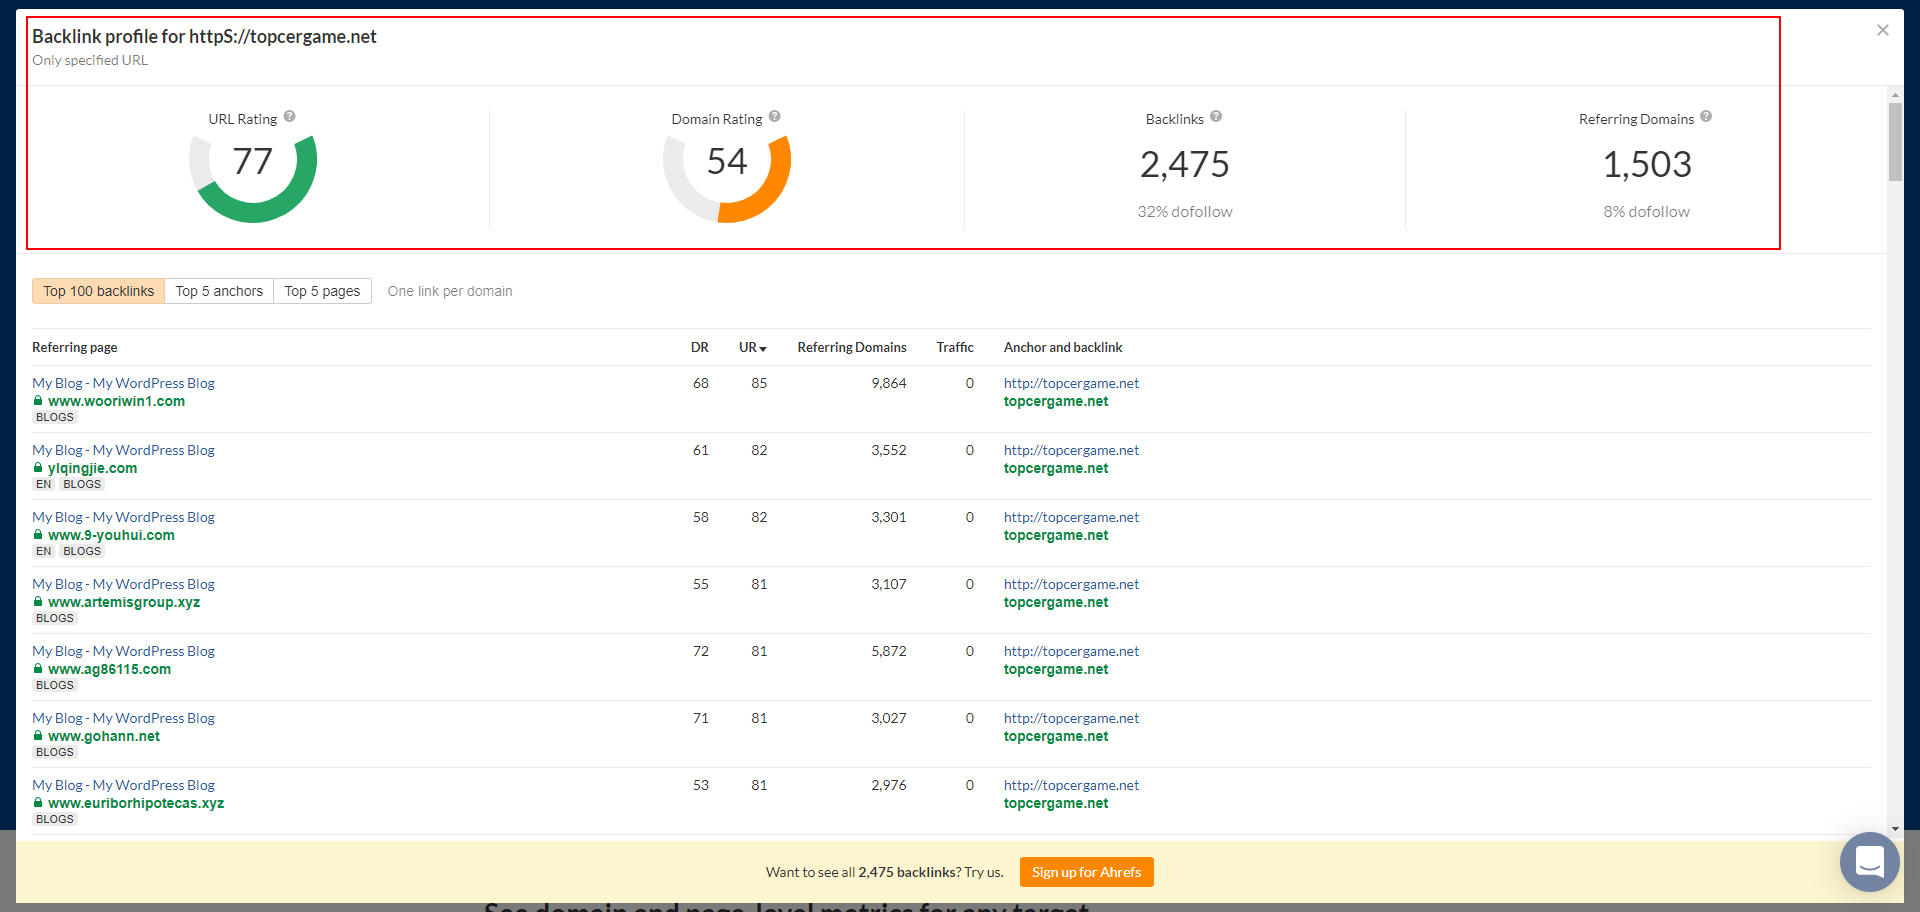Click the Domain Rating help question mark icon
Screen dimensions: 1920x912
(775, 117)
